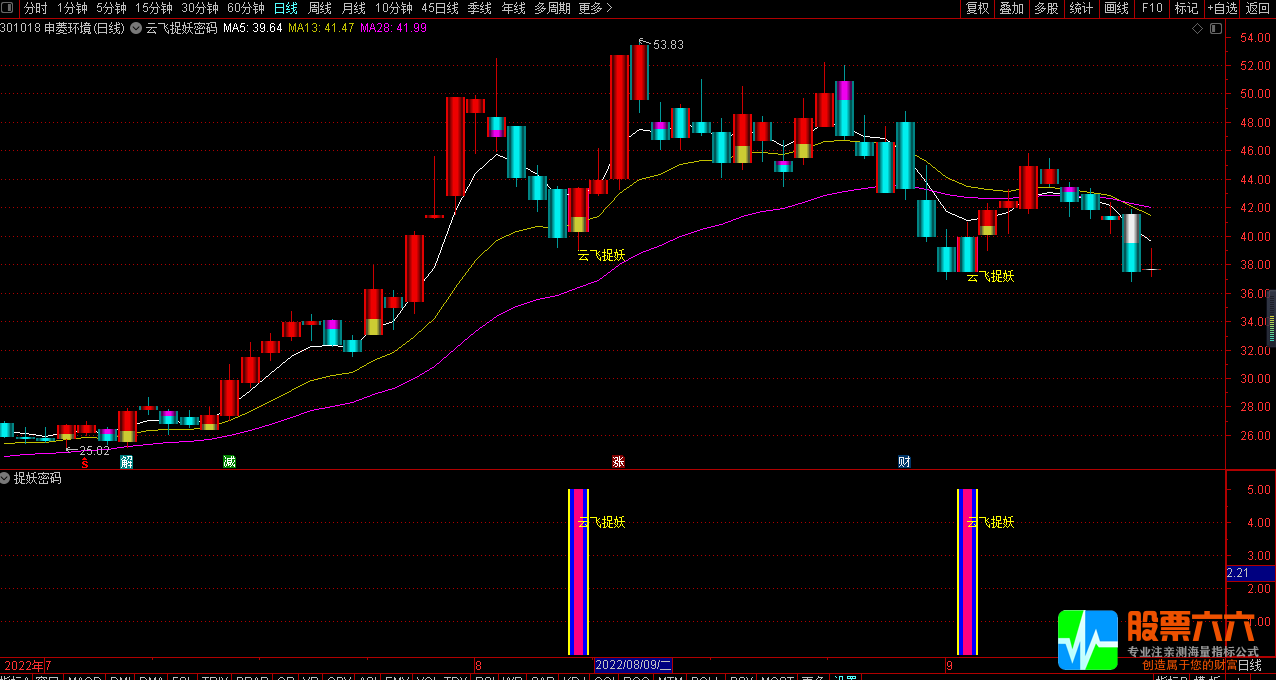This screenshot has width=1276, height=680.
Task: Select the 60分钟 period tab
Action: 246,8
